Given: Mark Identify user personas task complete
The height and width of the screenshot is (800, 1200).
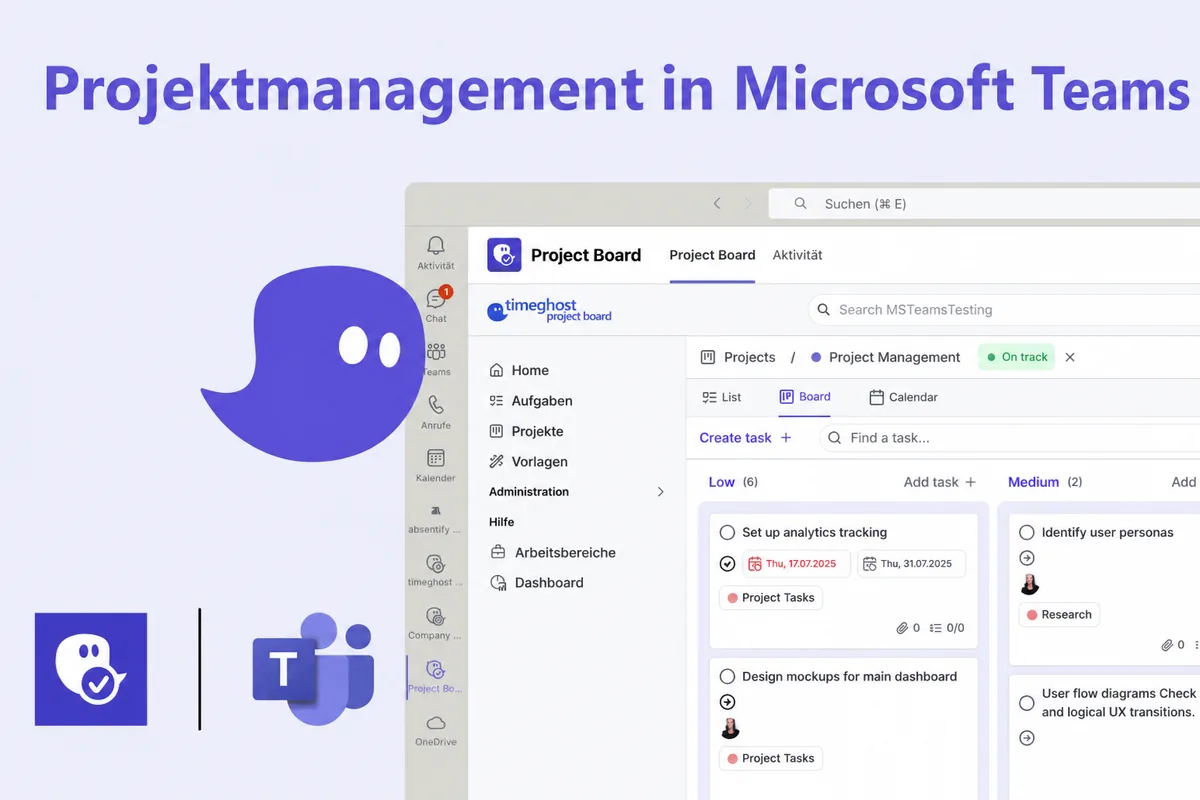Looking at the screenshot, I should [1027, 533].
